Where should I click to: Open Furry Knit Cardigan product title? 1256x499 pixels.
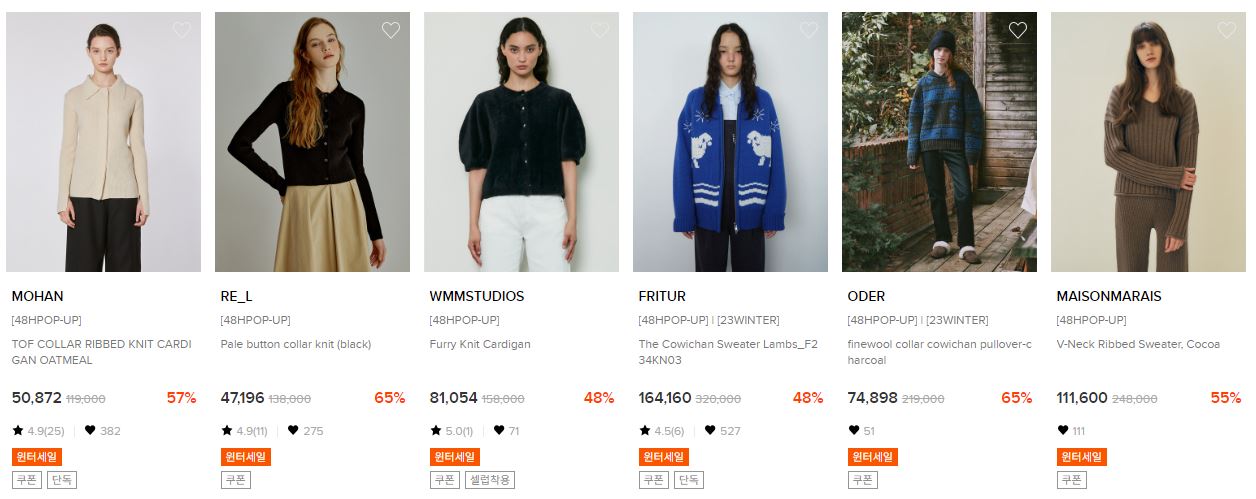coord(480,344)
